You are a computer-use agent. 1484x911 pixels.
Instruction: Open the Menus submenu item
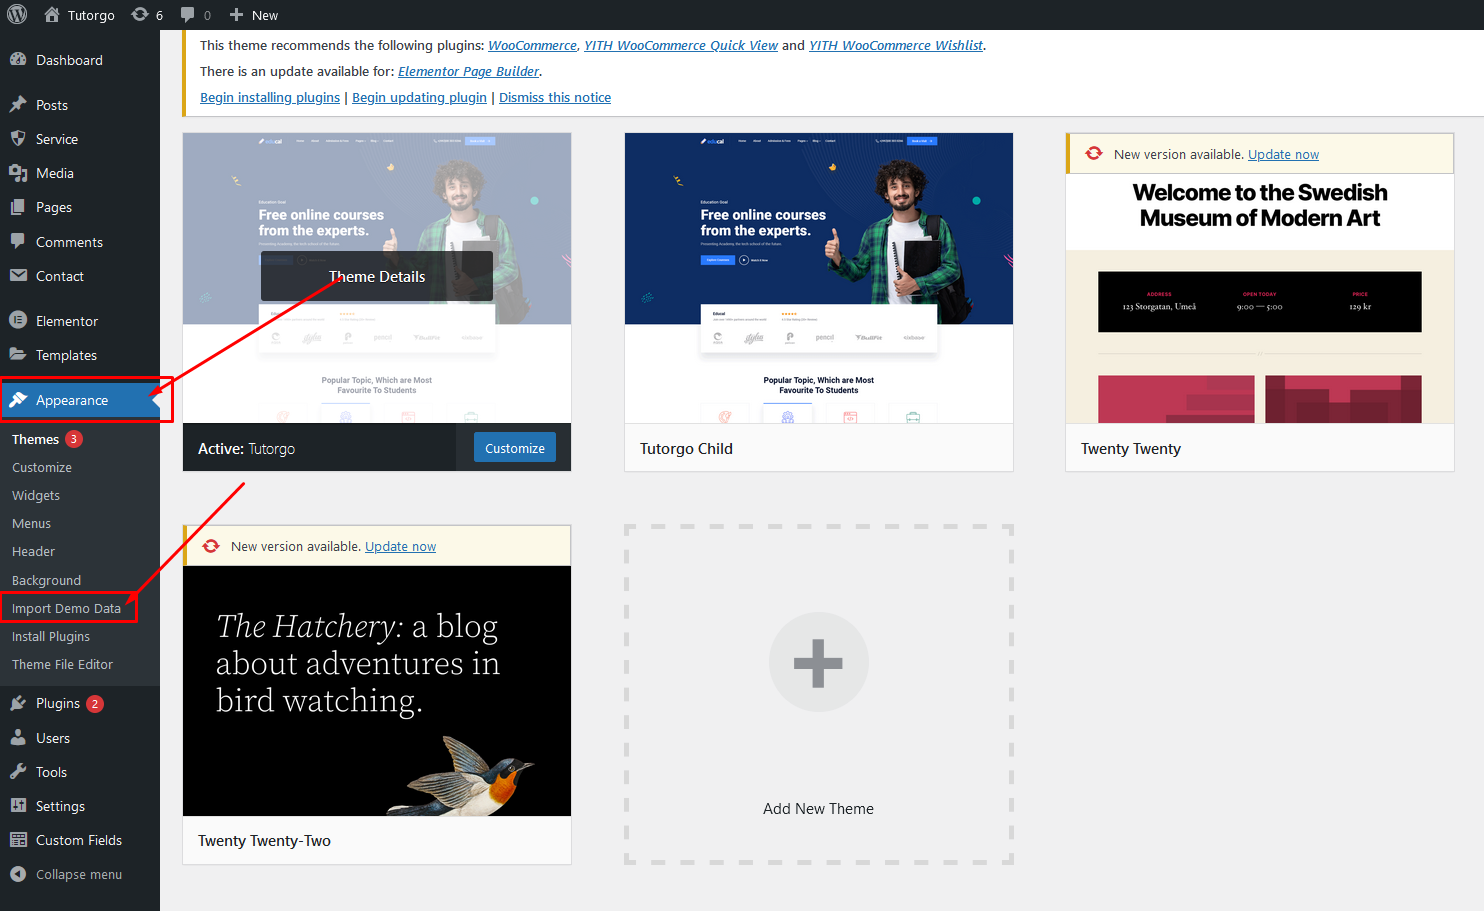coord(31,523)
